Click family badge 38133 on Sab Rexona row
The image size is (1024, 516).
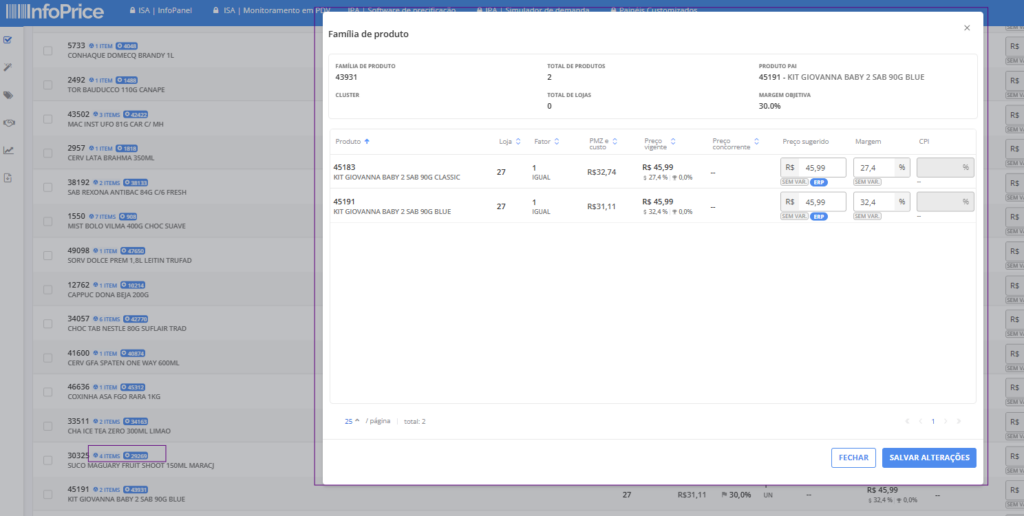pyautogui.click(x=136, y=183)
